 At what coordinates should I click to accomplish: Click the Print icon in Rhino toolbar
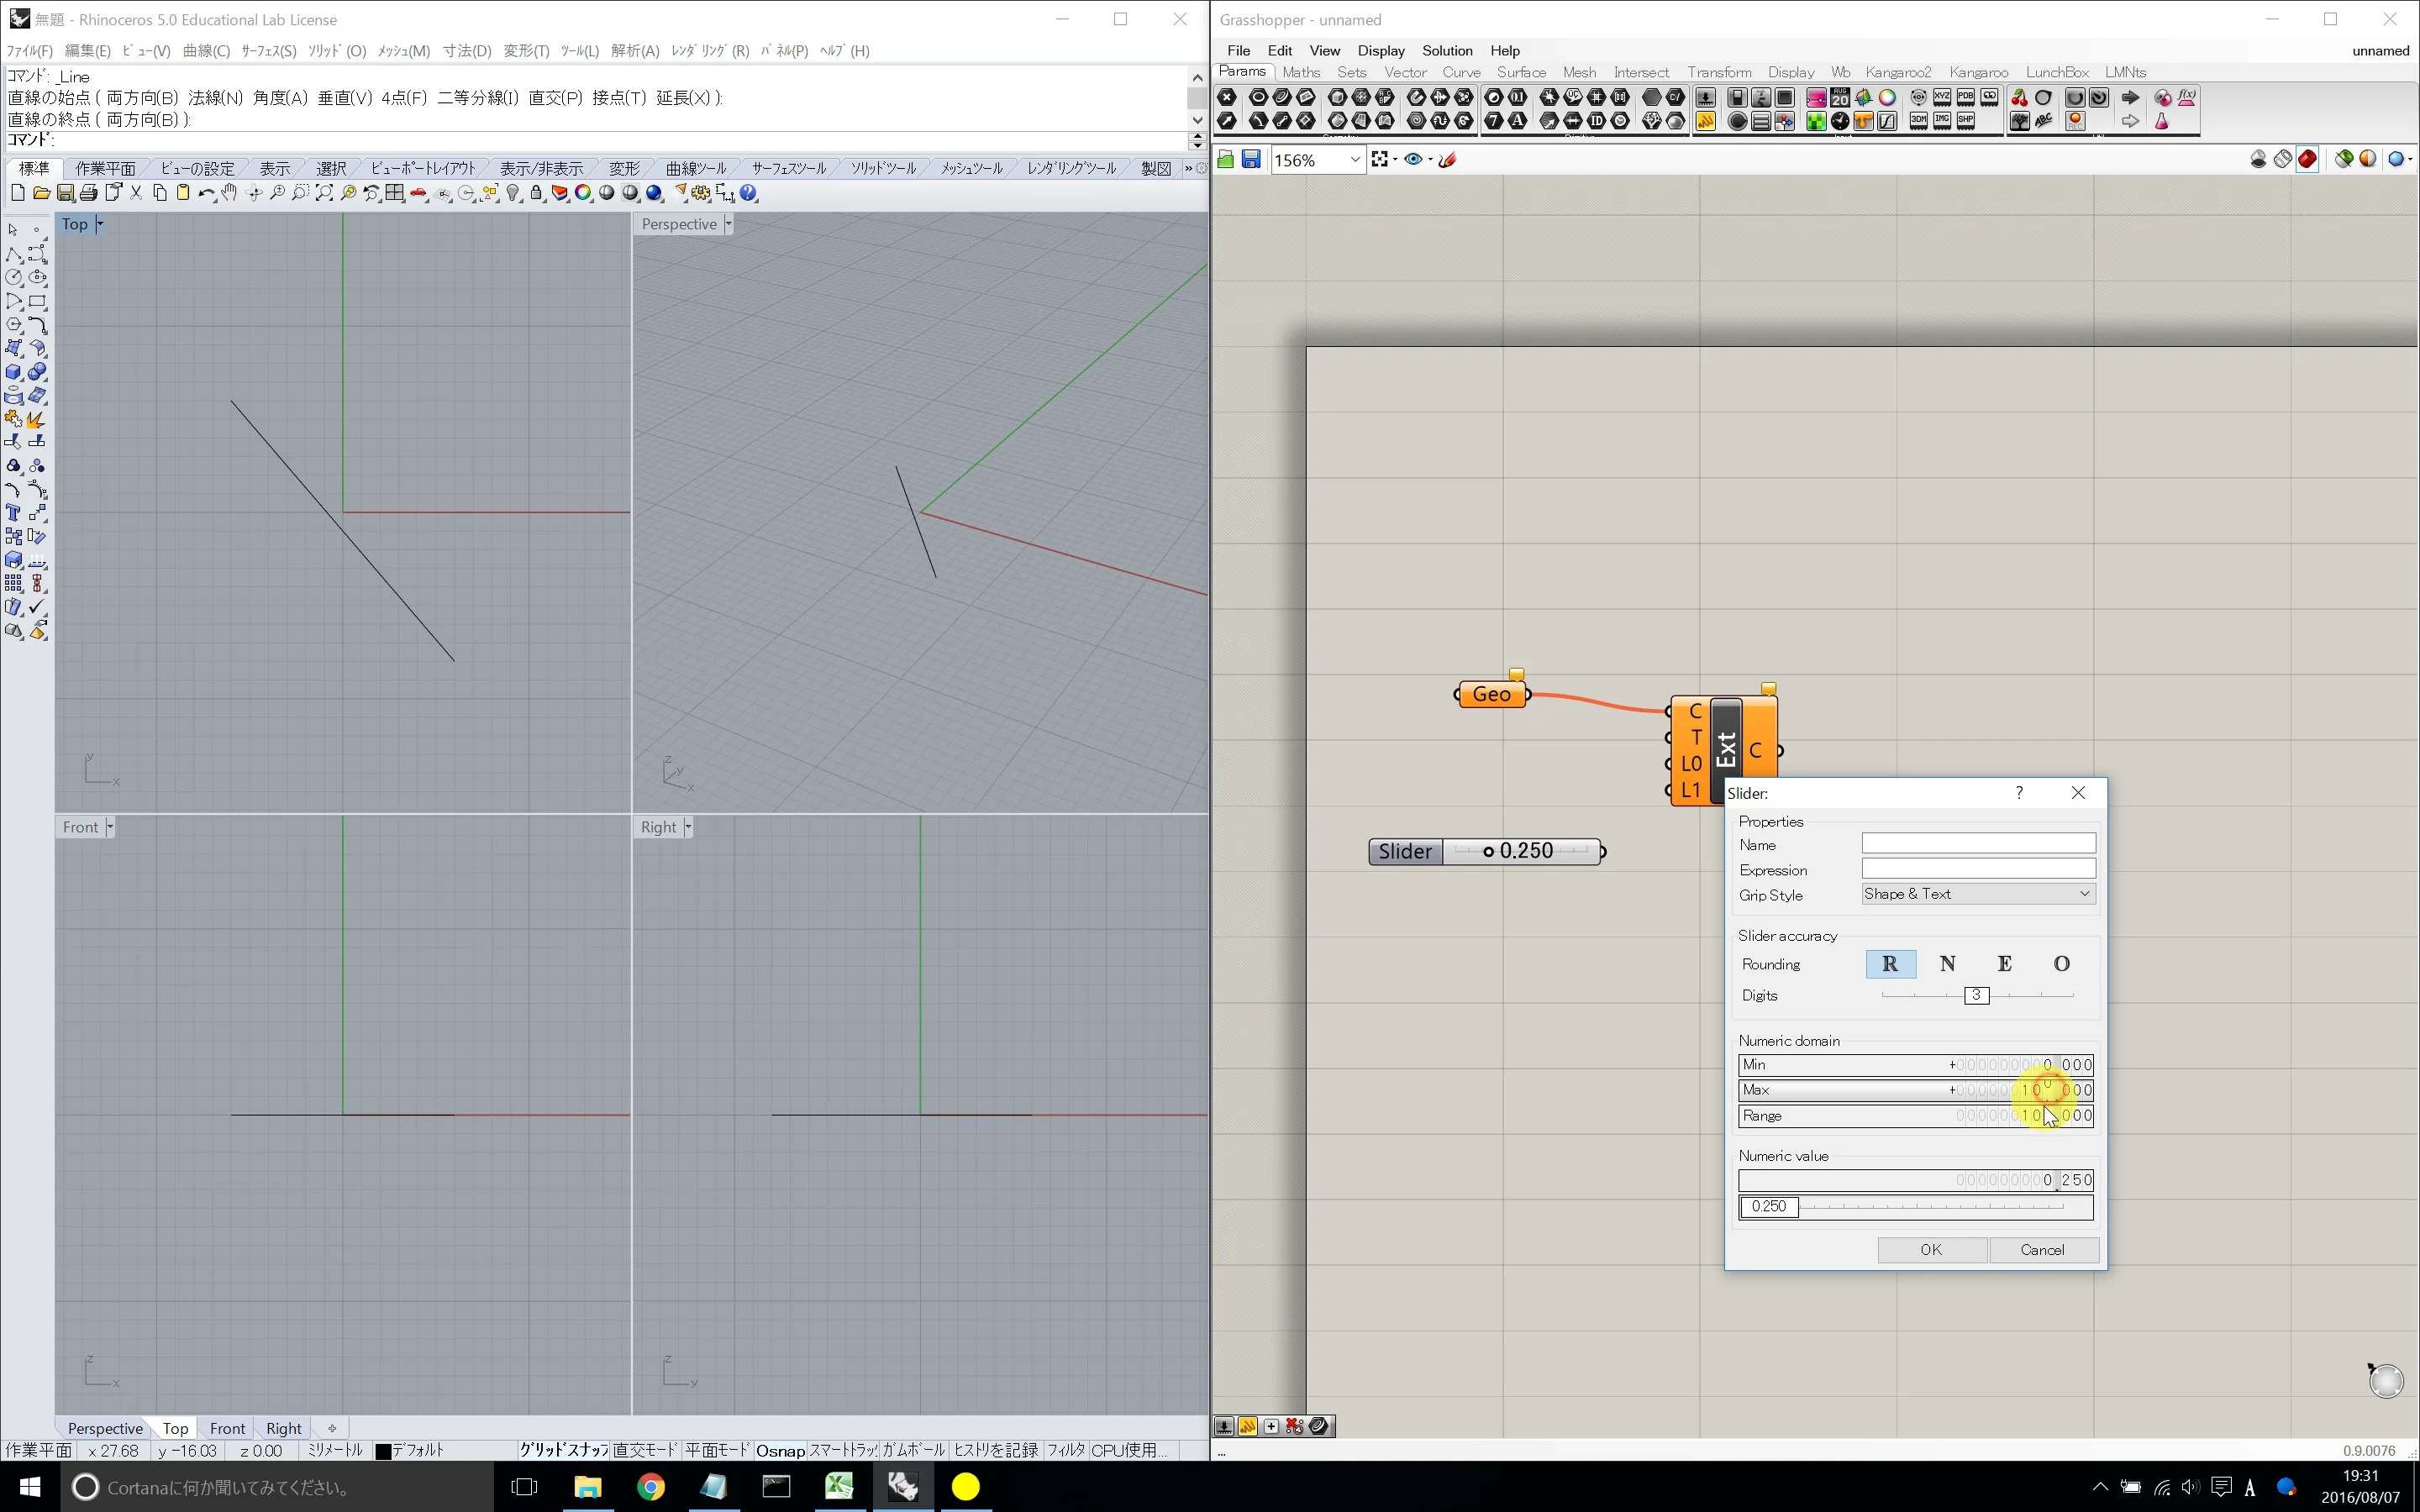[89, 193]
